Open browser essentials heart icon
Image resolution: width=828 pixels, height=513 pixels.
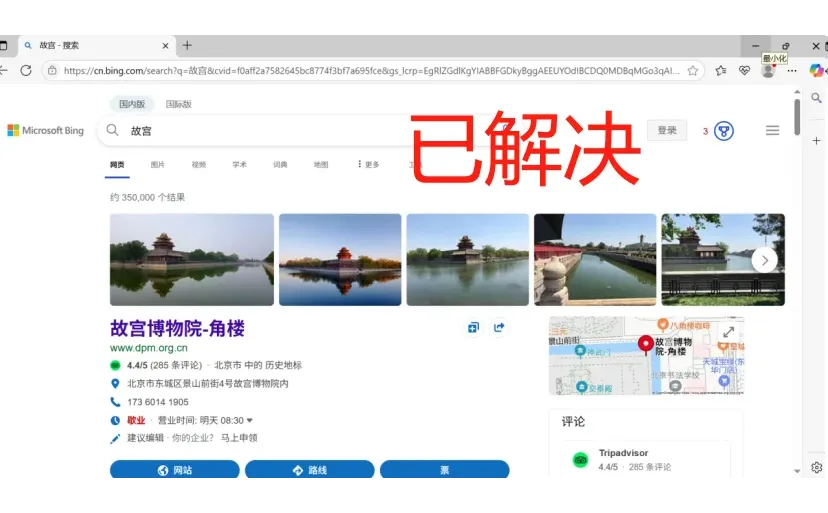click(x=744, y=70)
